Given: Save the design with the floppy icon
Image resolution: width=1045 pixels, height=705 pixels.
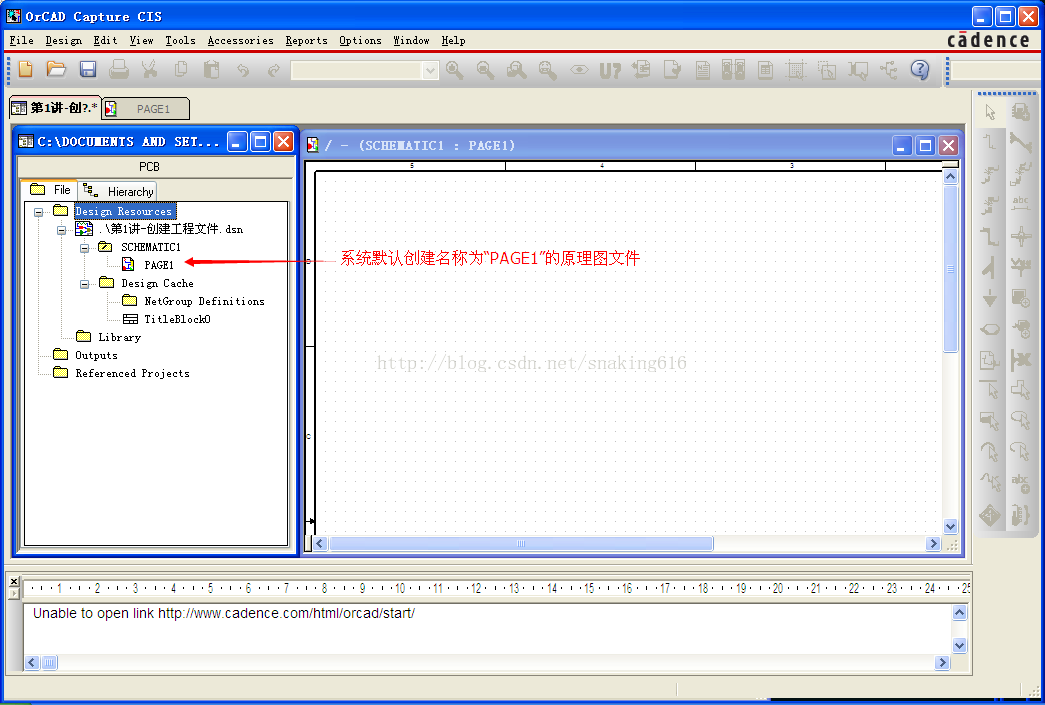Looking at the screenshot, I should pos(87,69).
